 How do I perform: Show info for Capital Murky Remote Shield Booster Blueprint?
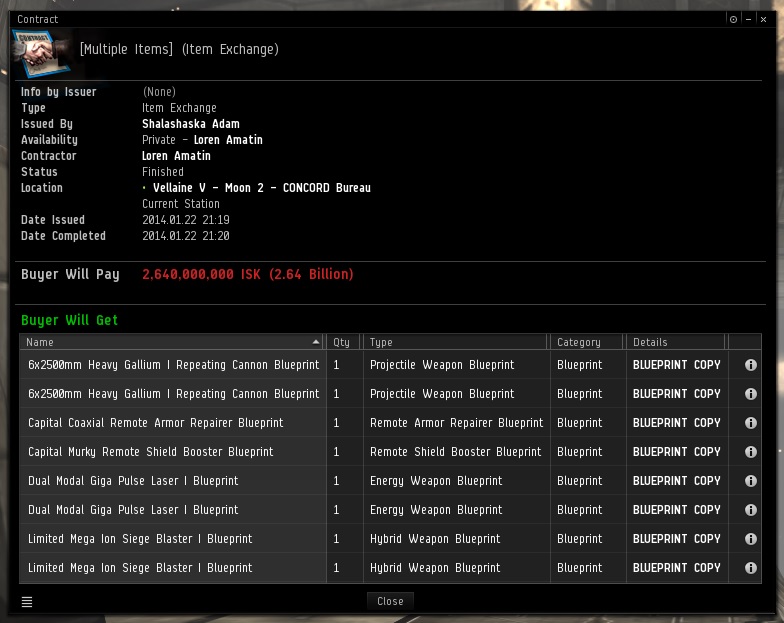[x=750, y=452]
